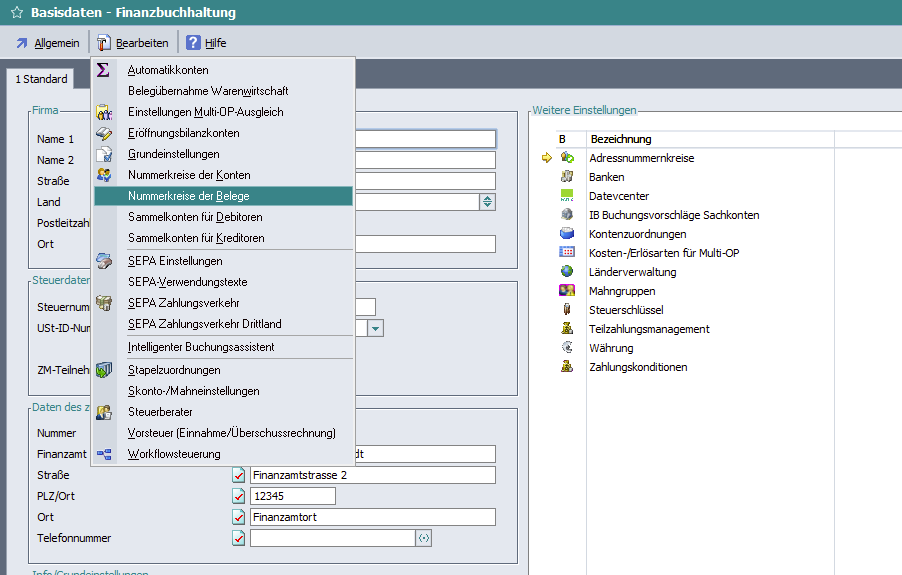Click the favorite star in title bar
902x575 pixels.
point(16,13)
